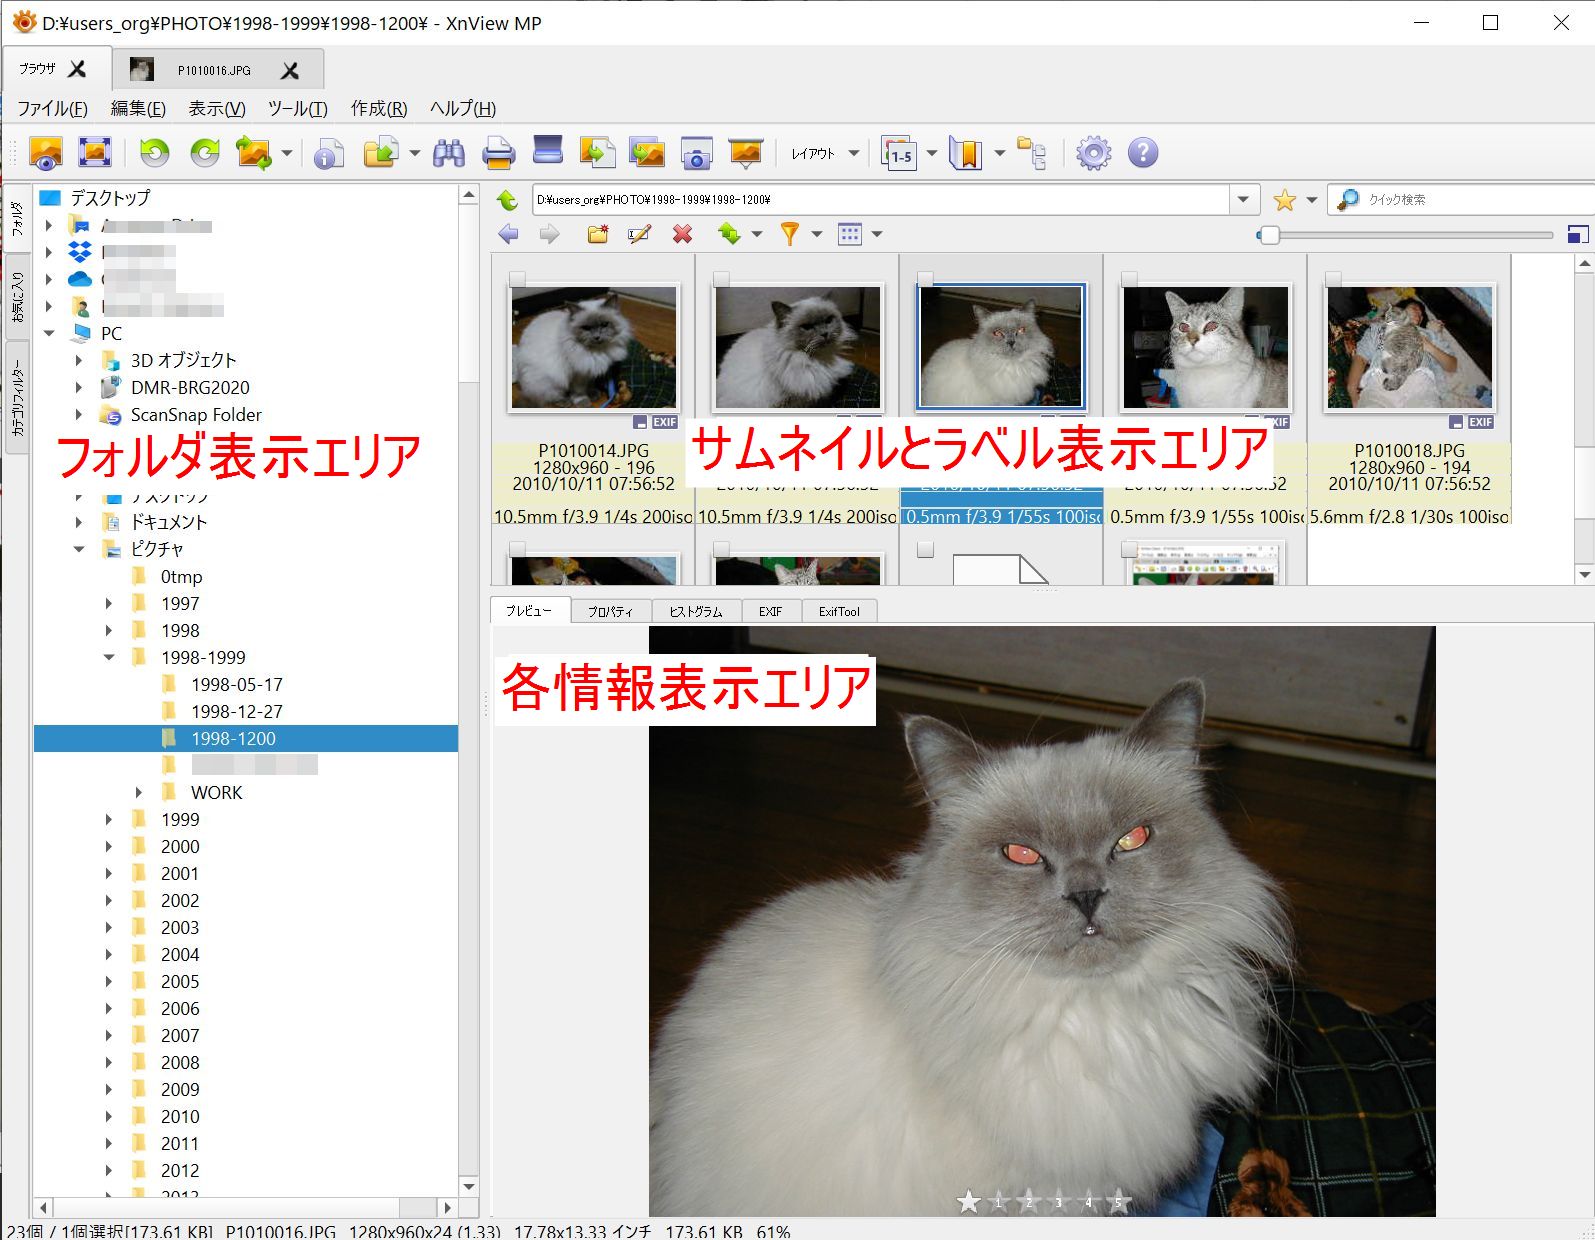1595x1240 pixels.
Task: Open the image viewer toolbar icon
Action: coord(46,153)
